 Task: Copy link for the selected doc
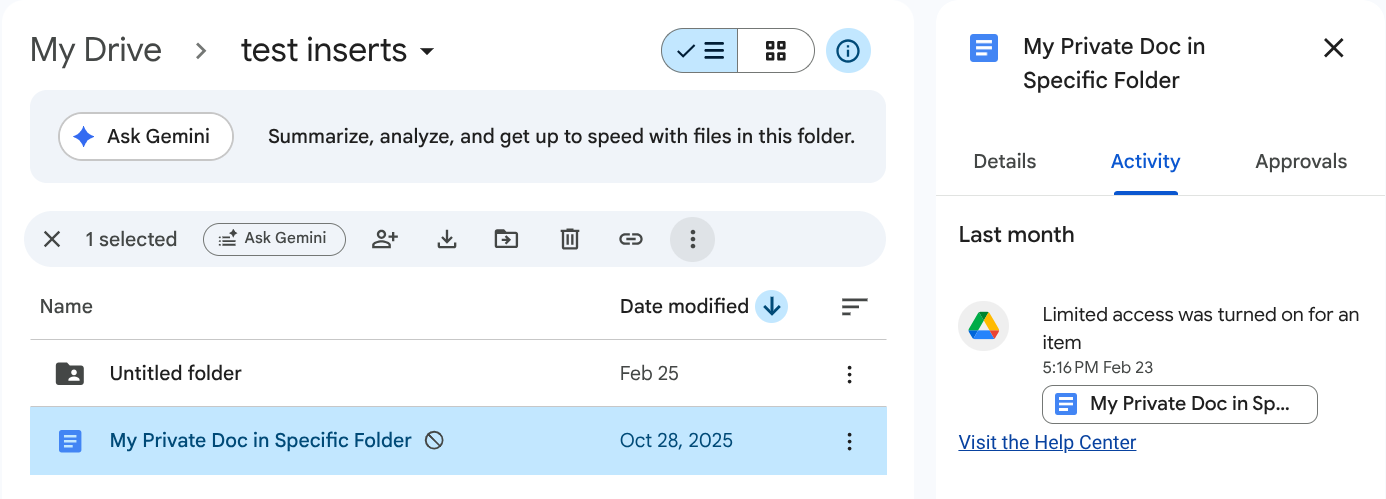pyautogui.click(x=630, y=239)
